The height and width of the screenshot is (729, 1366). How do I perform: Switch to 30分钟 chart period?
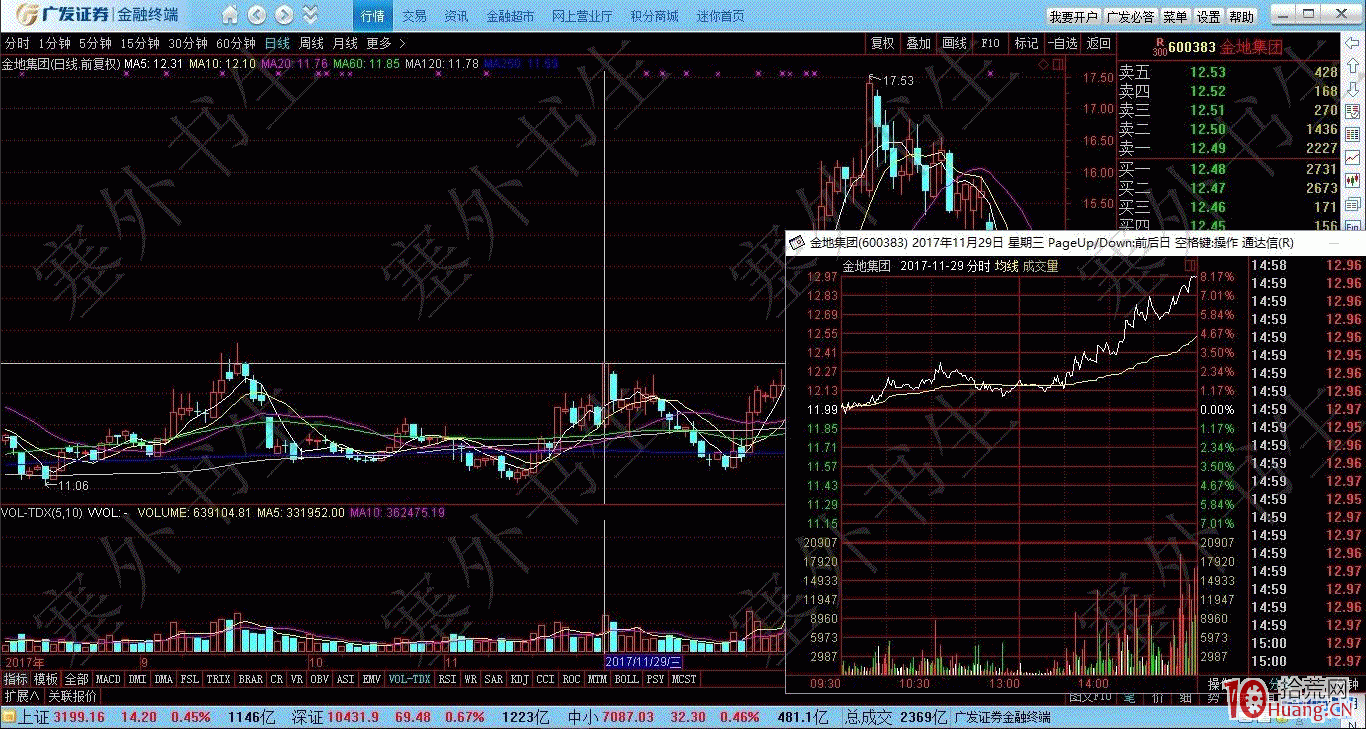188,43
